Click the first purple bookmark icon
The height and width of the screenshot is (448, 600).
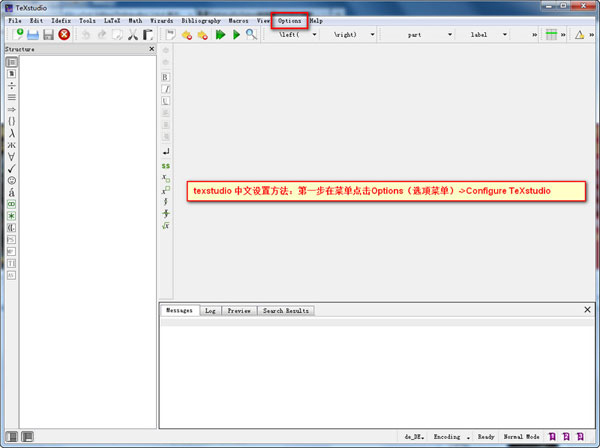click(553, 437)
